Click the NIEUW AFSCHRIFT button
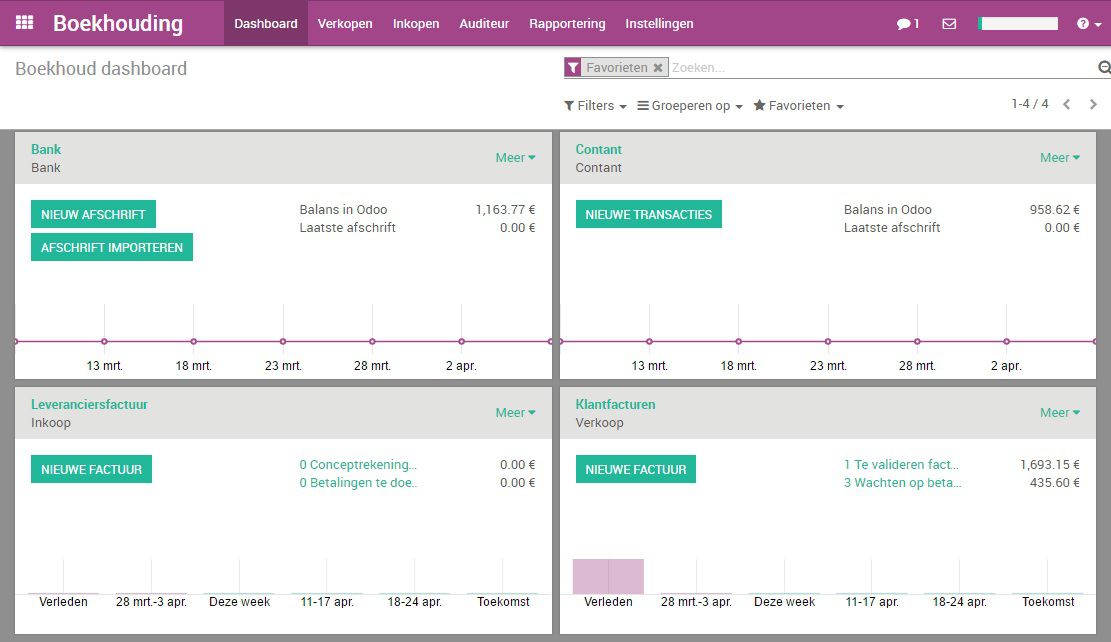1111x642 pixels. (93, 214)
